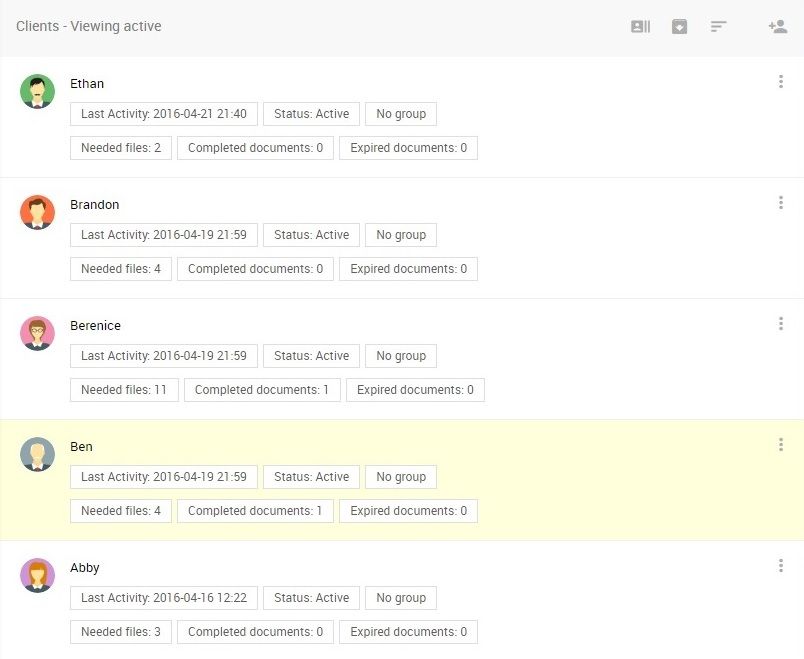Click Abby's No group tag

point(401,598)
